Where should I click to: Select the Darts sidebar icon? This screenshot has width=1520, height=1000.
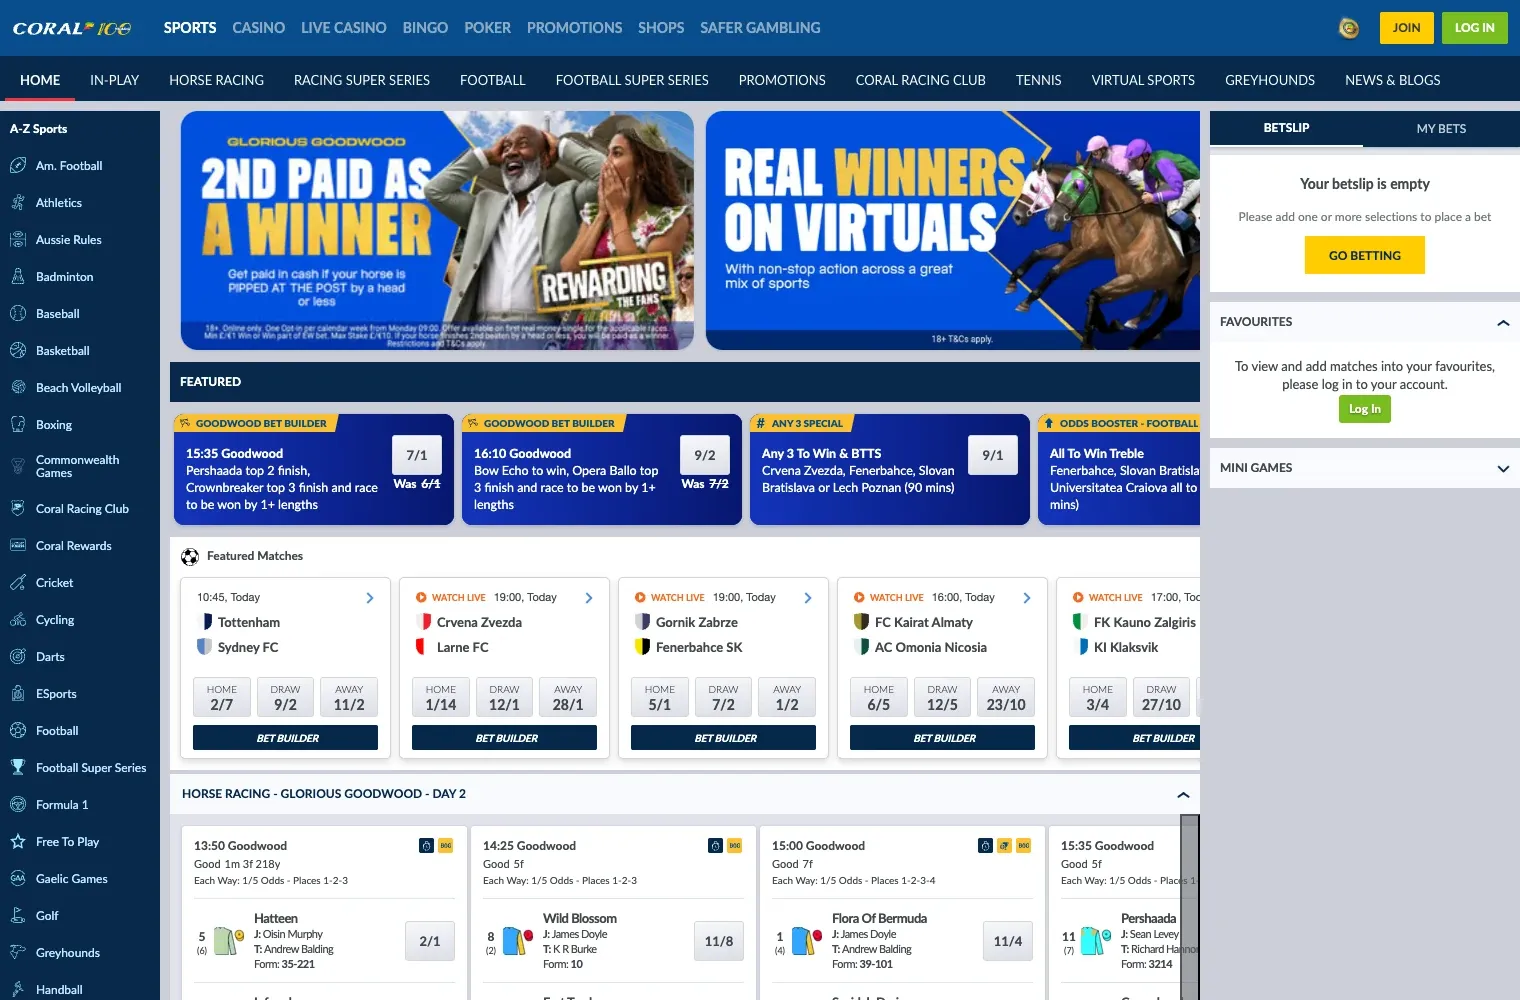18,657
